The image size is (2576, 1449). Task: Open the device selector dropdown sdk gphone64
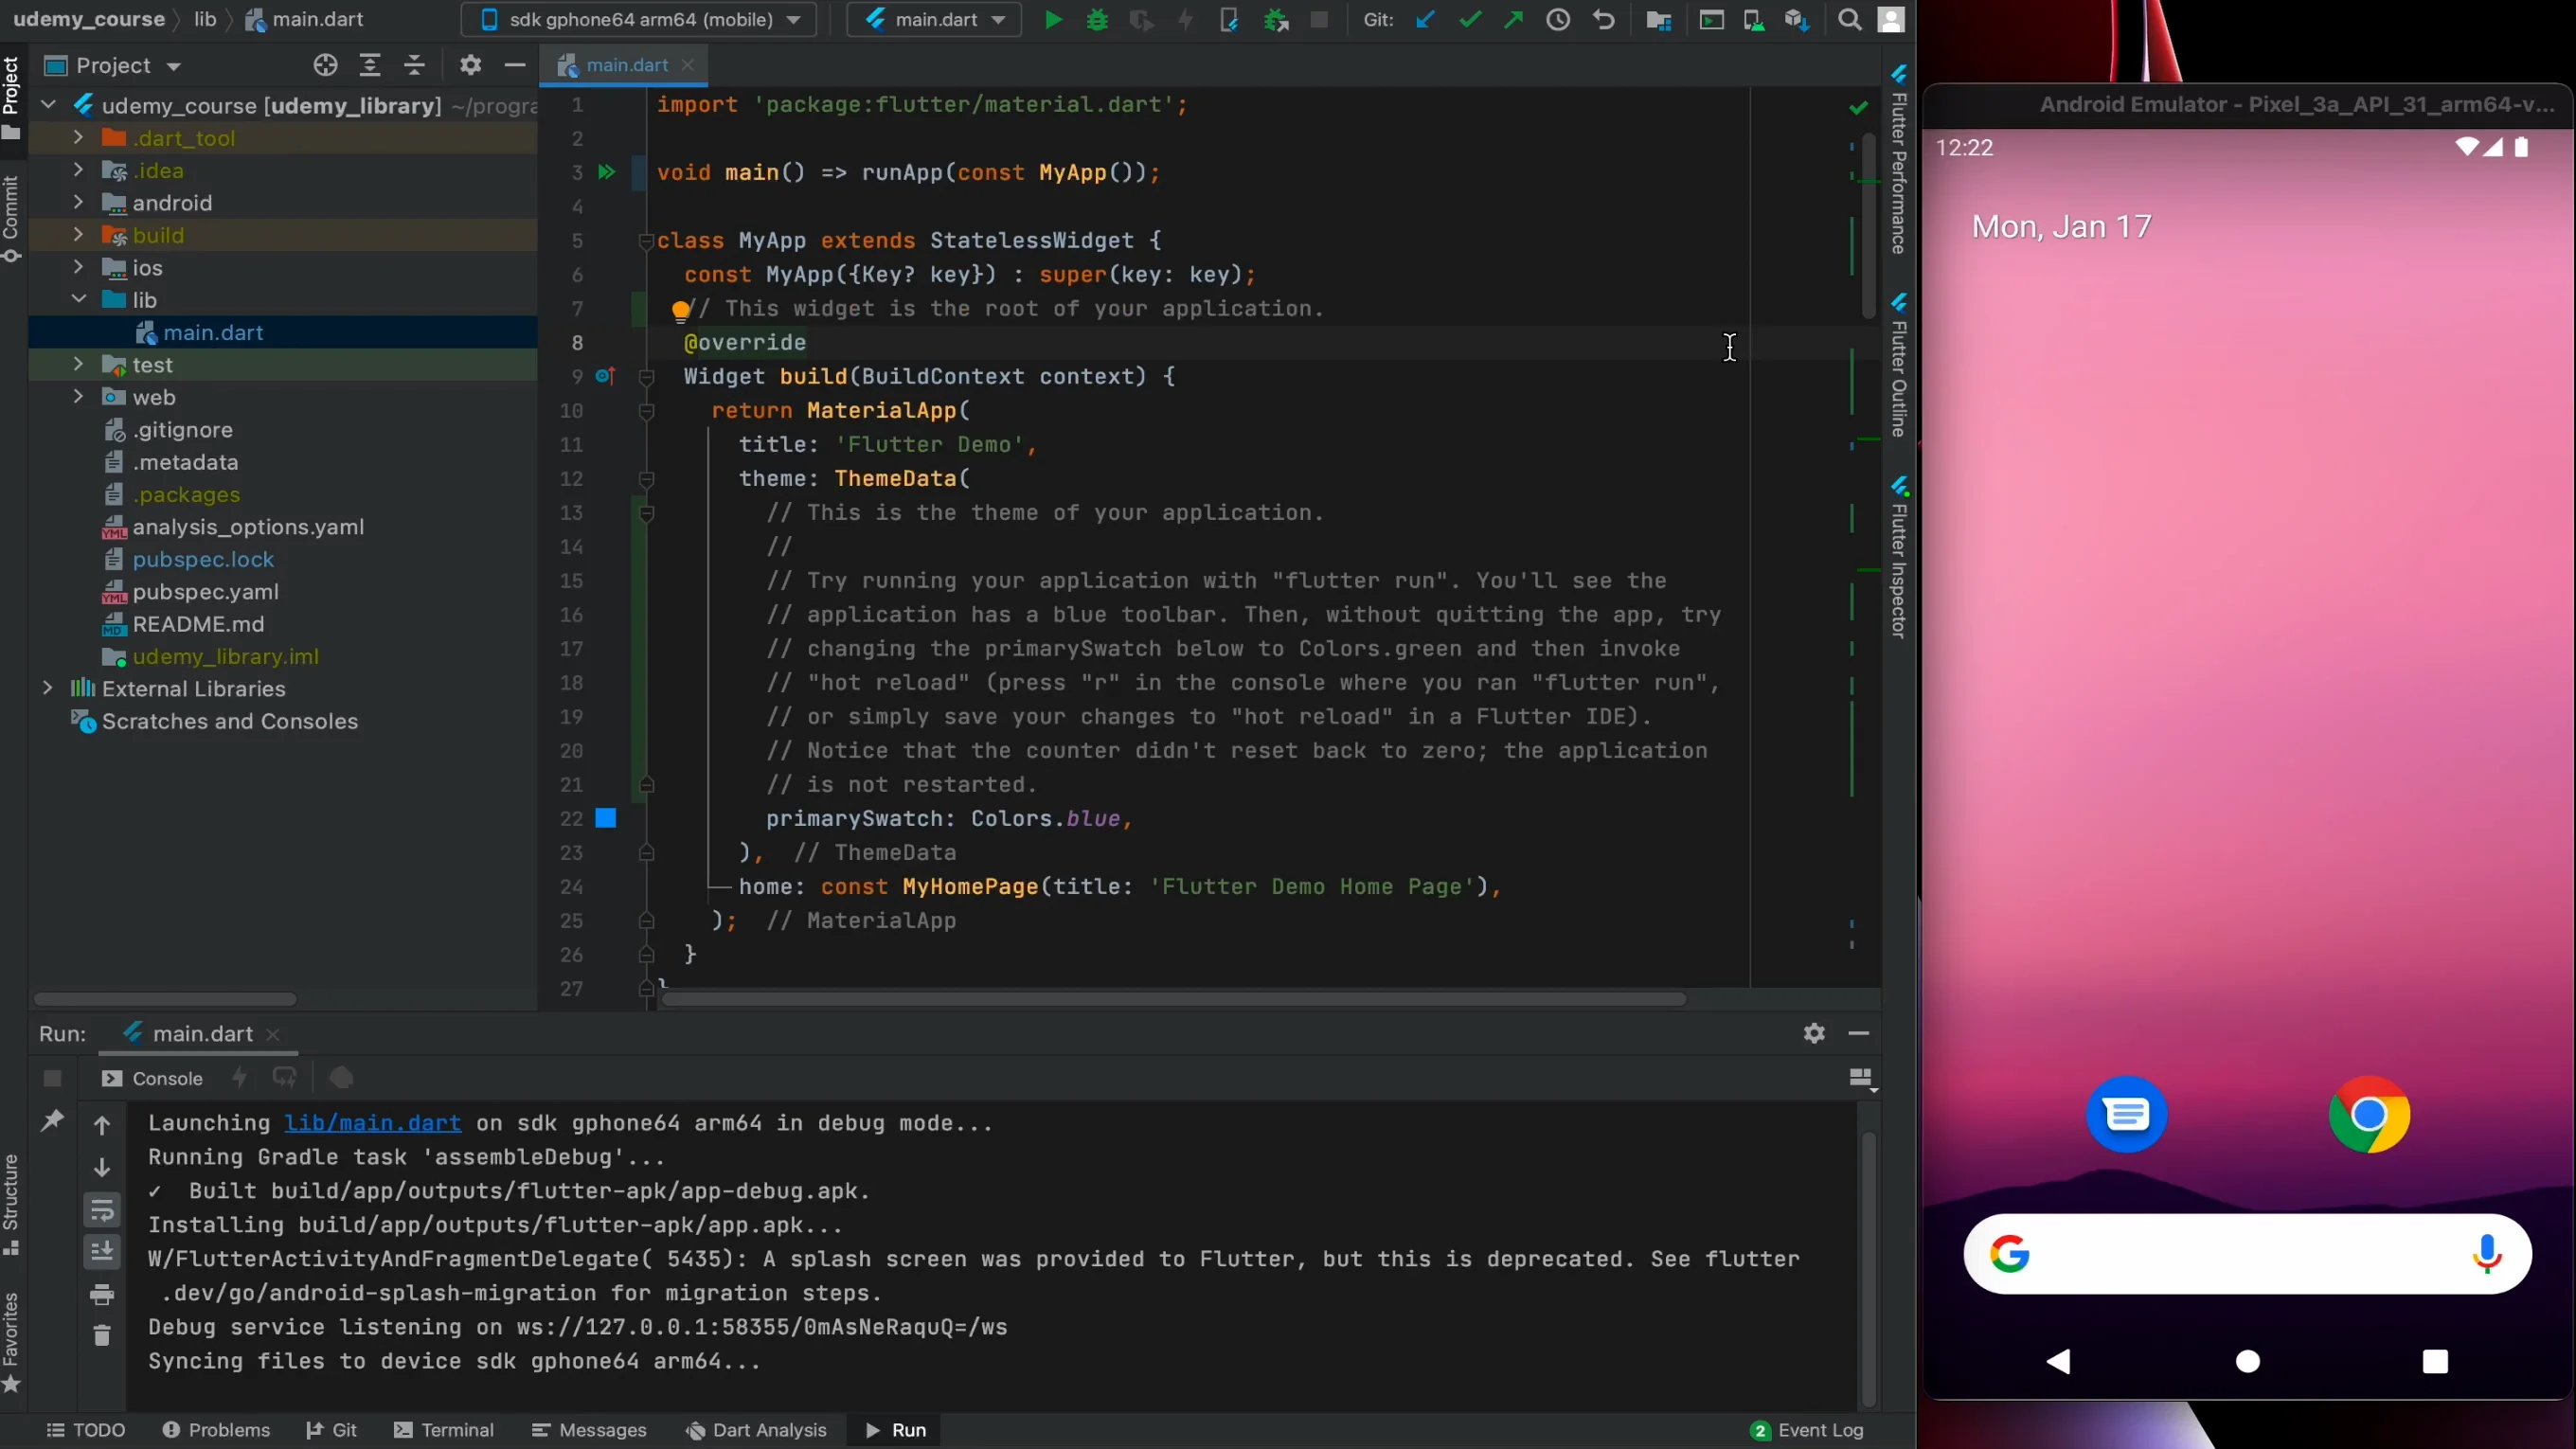pyautogui.click(x=640, y=20)
